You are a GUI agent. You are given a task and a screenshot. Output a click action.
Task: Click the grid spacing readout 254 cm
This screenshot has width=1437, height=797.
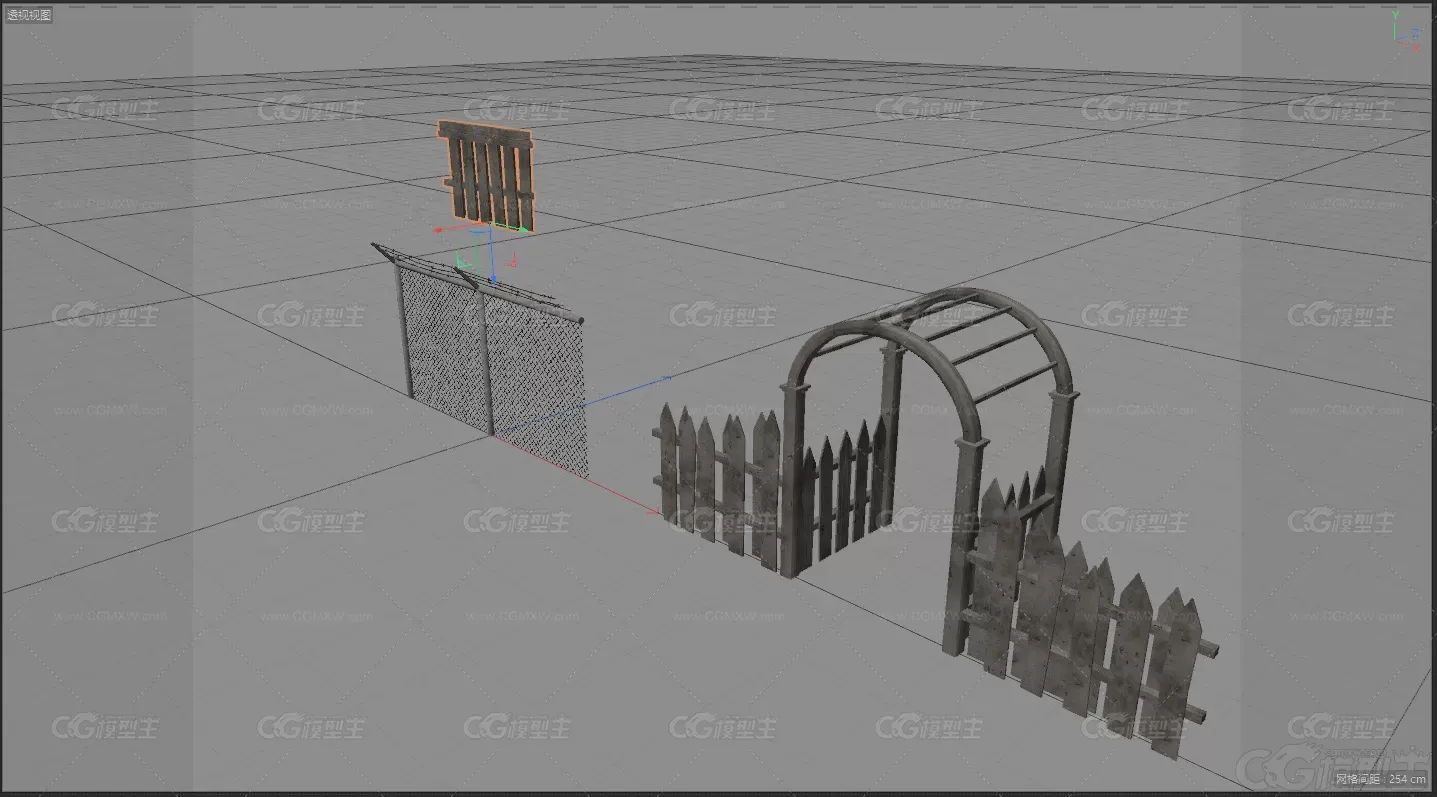[x=1381, y=778]
